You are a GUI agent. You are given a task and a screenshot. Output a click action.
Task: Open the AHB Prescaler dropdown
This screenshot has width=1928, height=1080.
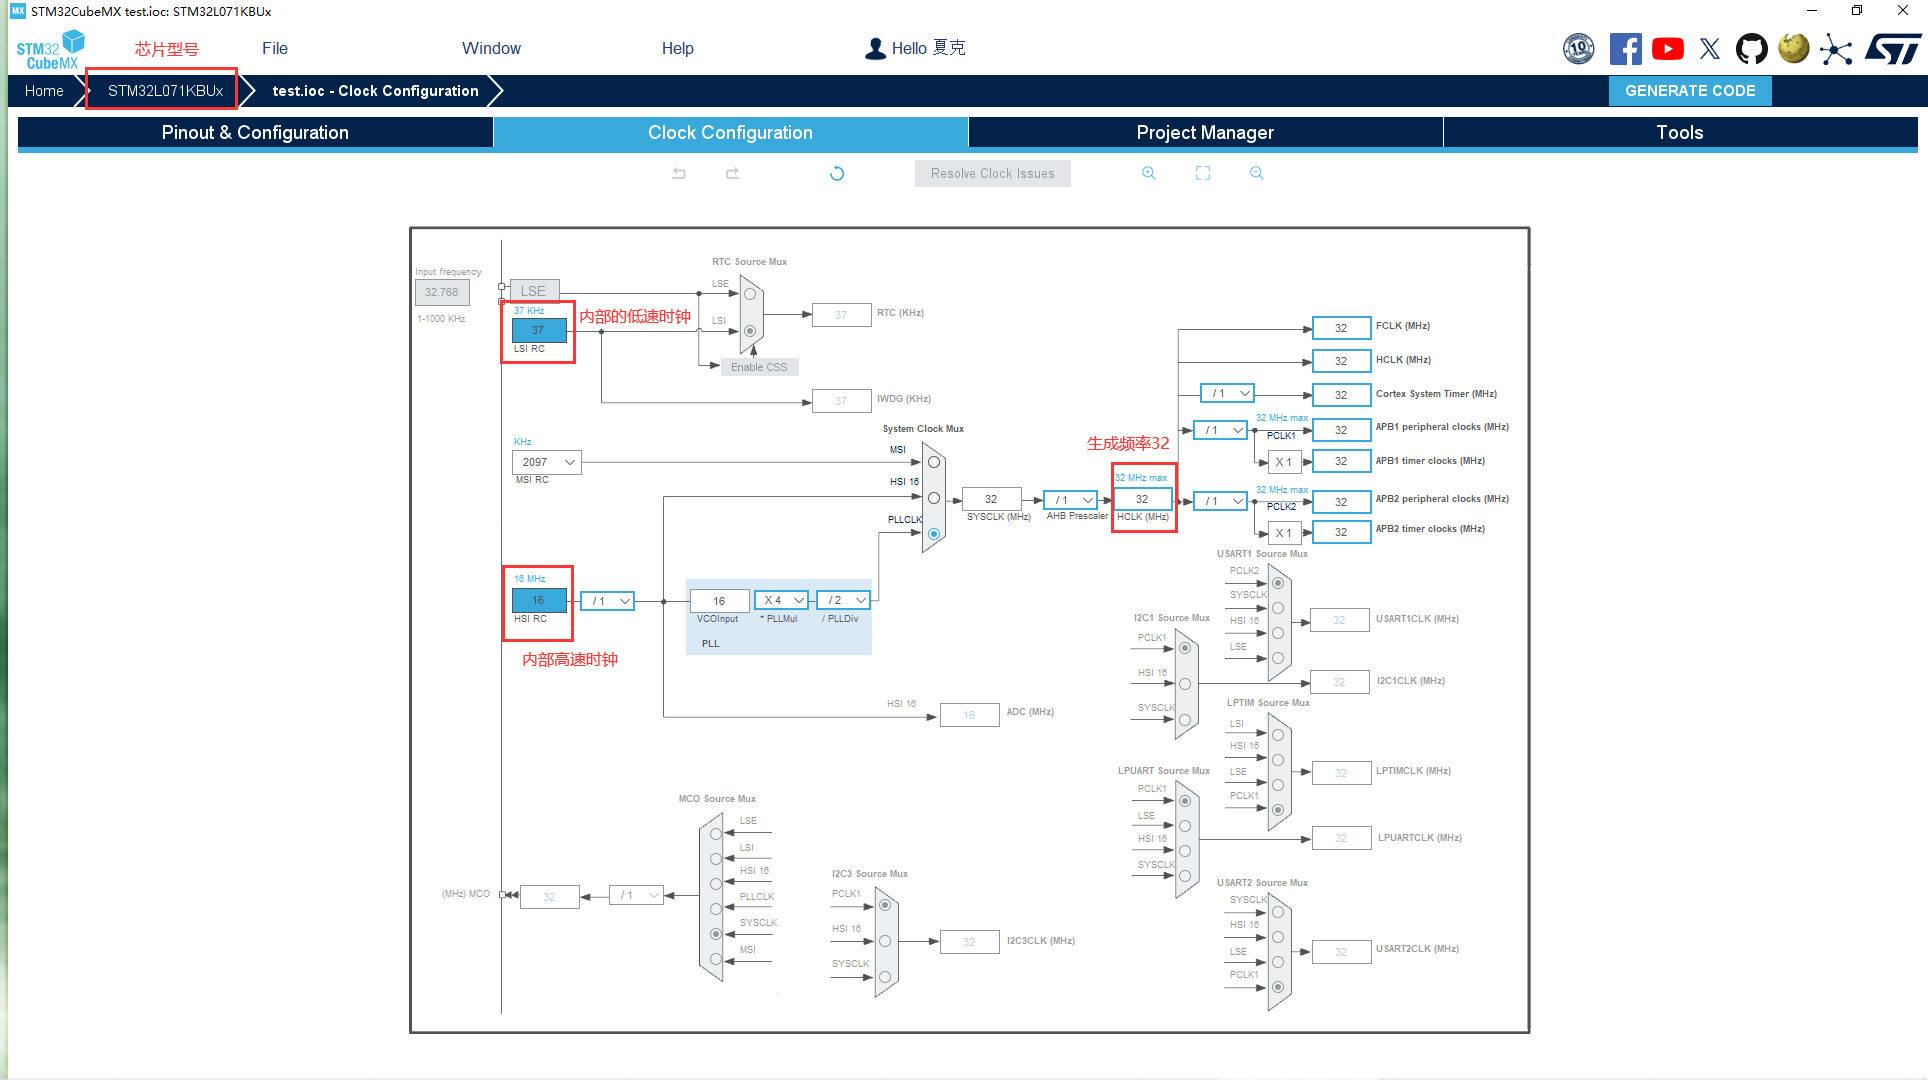point(1070,500)
